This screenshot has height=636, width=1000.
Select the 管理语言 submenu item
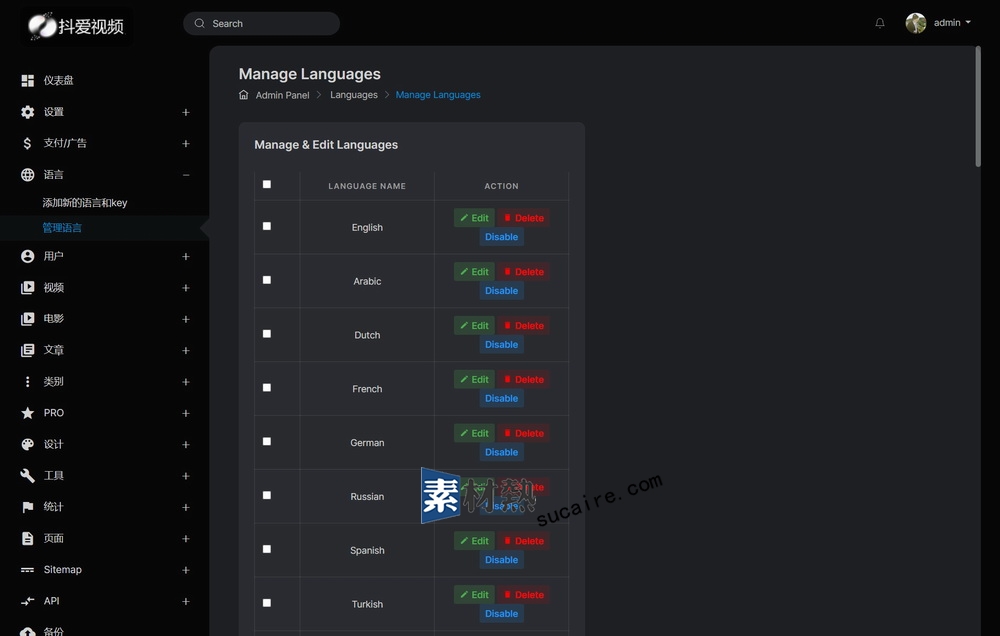coord(62,228)
